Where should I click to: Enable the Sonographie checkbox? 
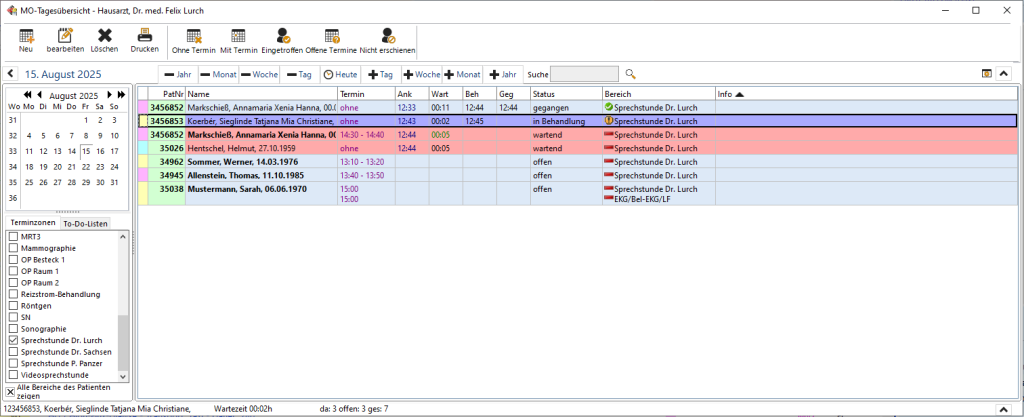click(x=13, y=328)
